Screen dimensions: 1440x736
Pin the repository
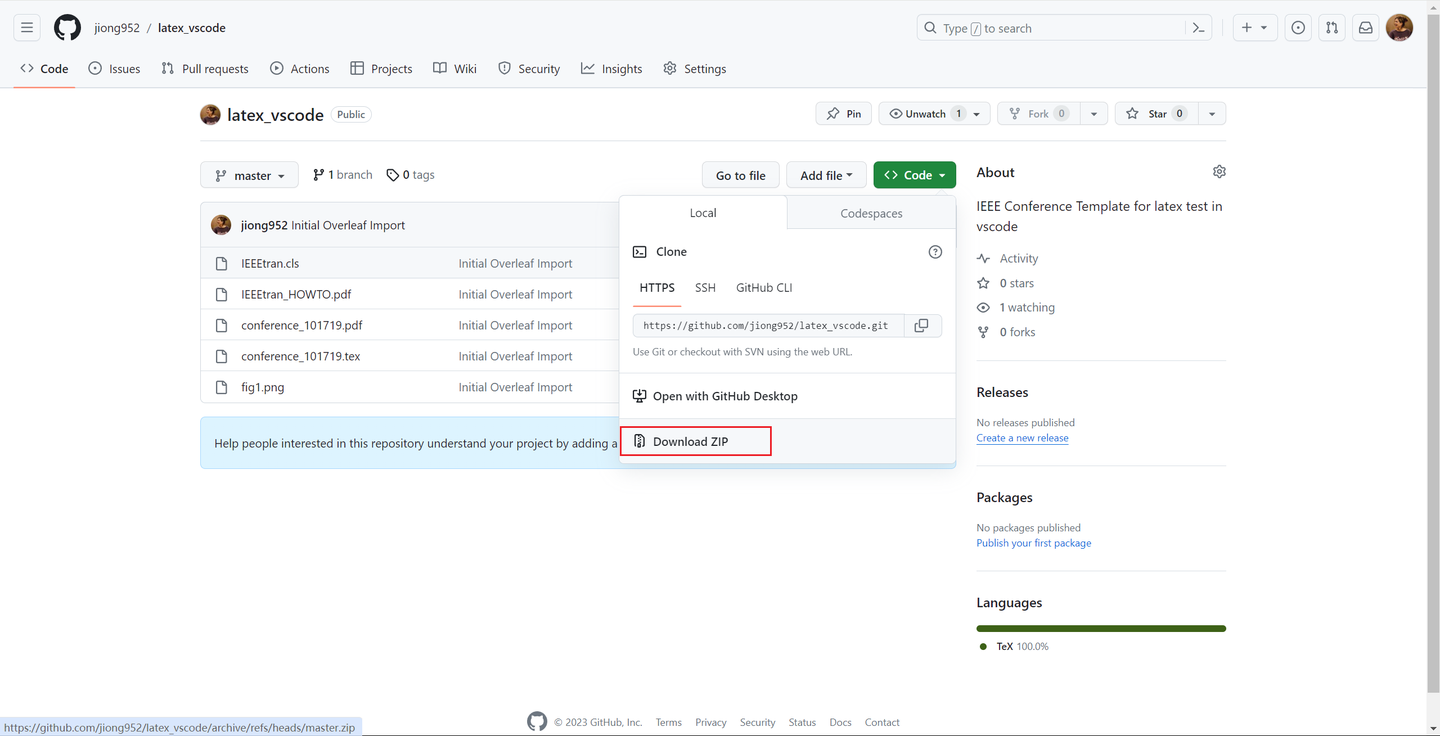pyautogui.click(x=842, y=113)
